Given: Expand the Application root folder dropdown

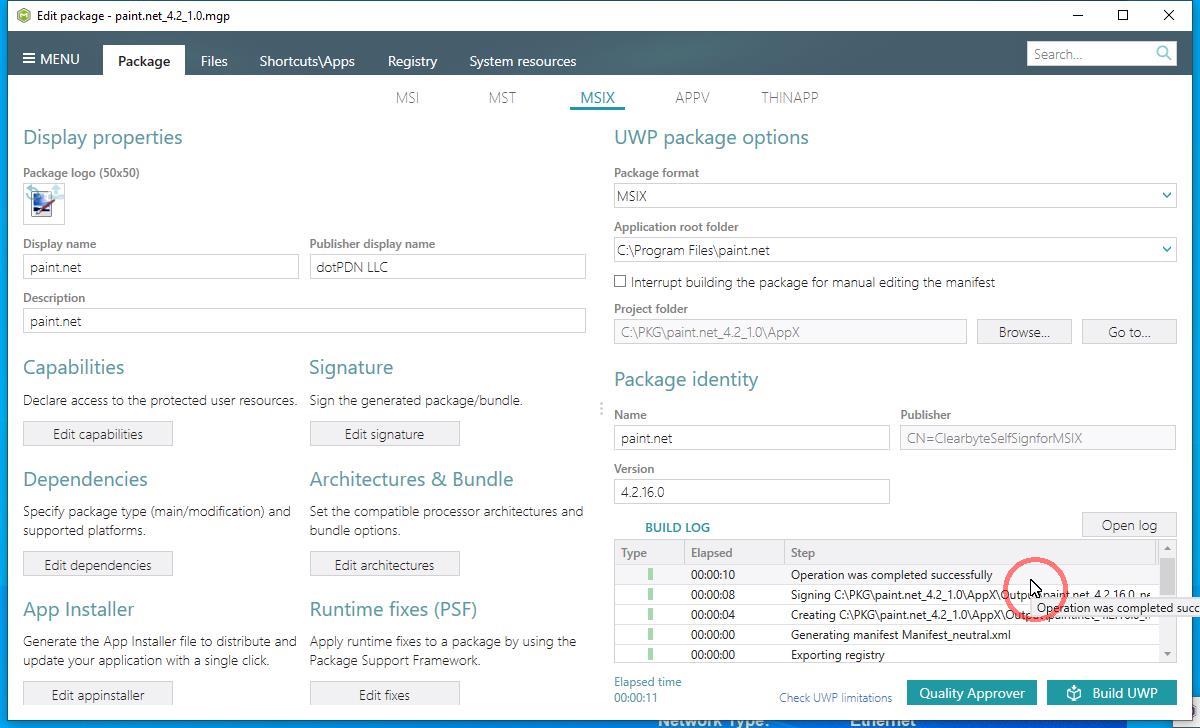Looking at the screenshot, I should 1166,250.
